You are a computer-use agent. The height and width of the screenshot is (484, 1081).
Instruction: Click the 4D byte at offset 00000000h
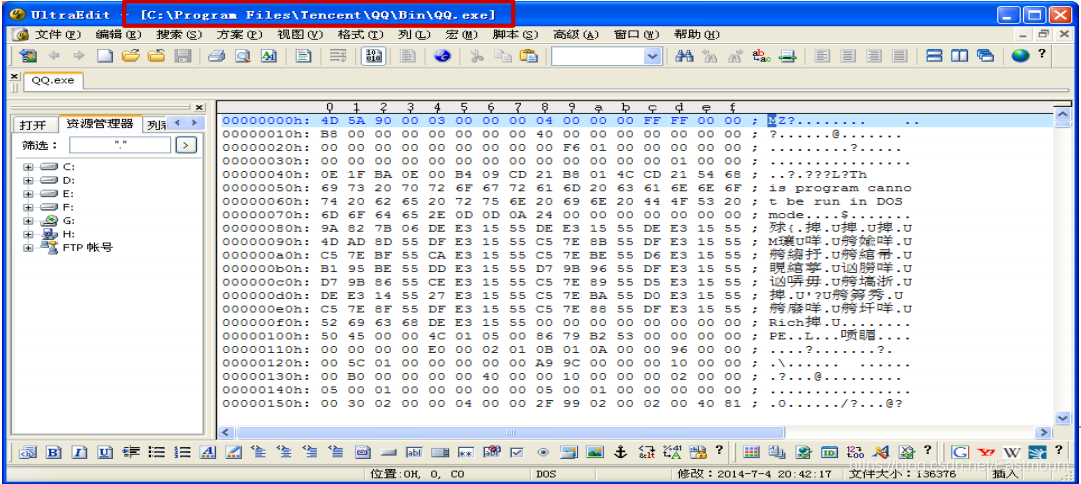[330, 121]
